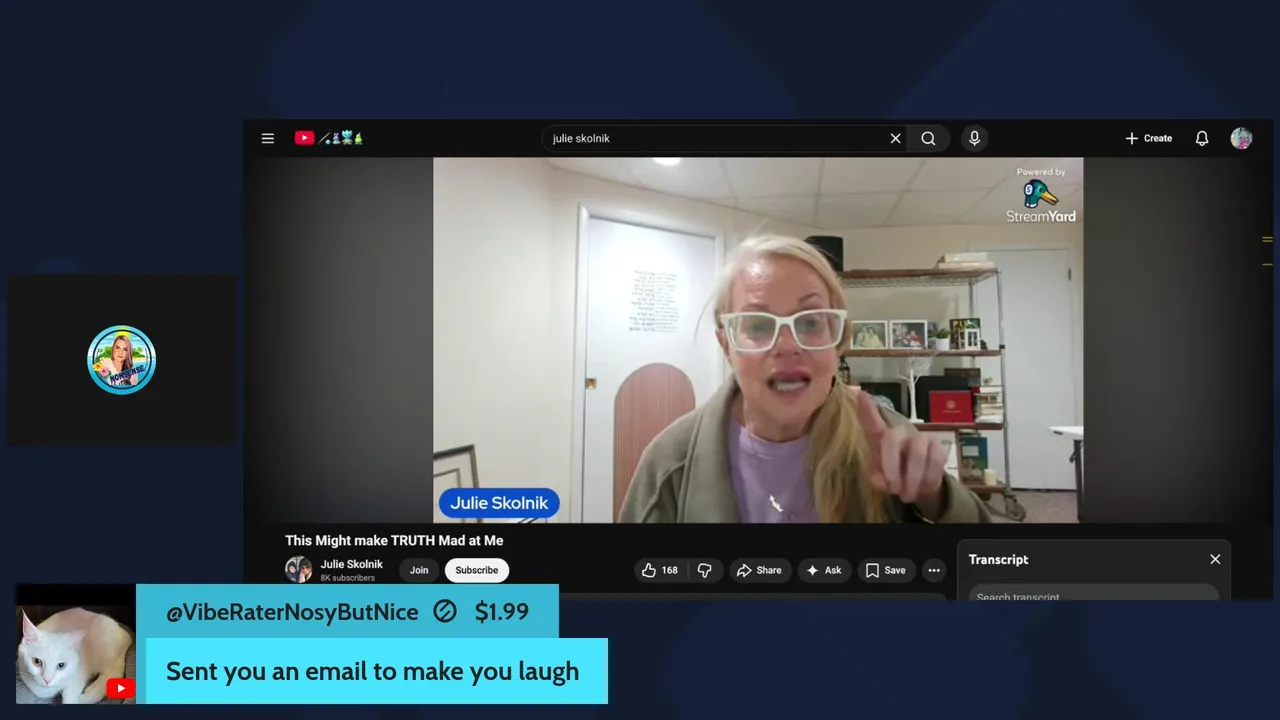Image resolution: width=1280 pixels, height=720 pixels.
Task: Like the video with 168 likes
Action: click(x=660, y=570)
